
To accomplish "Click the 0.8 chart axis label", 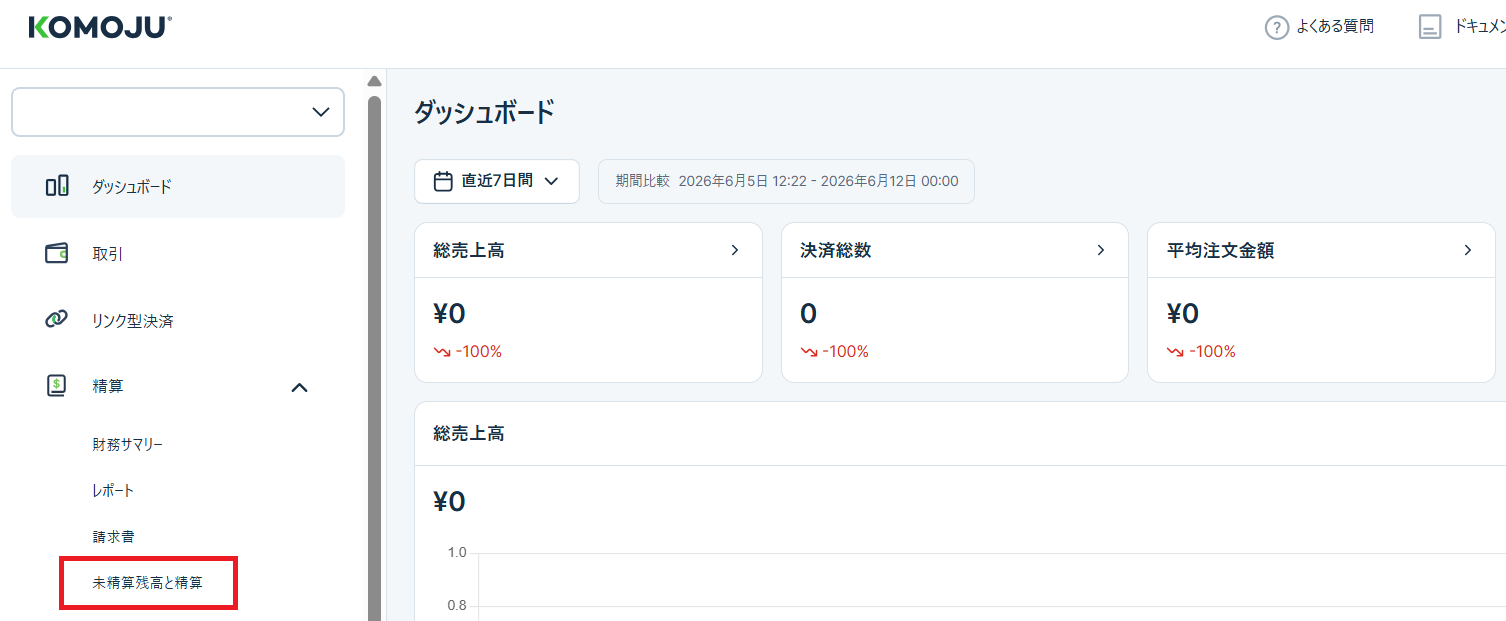I will click(457, 605).
